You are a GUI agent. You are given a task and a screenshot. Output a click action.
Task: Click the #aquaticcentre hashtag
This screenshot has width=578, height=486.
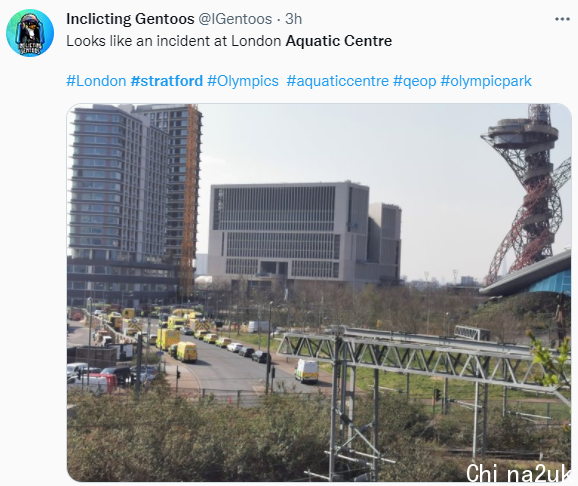point(337,81)
